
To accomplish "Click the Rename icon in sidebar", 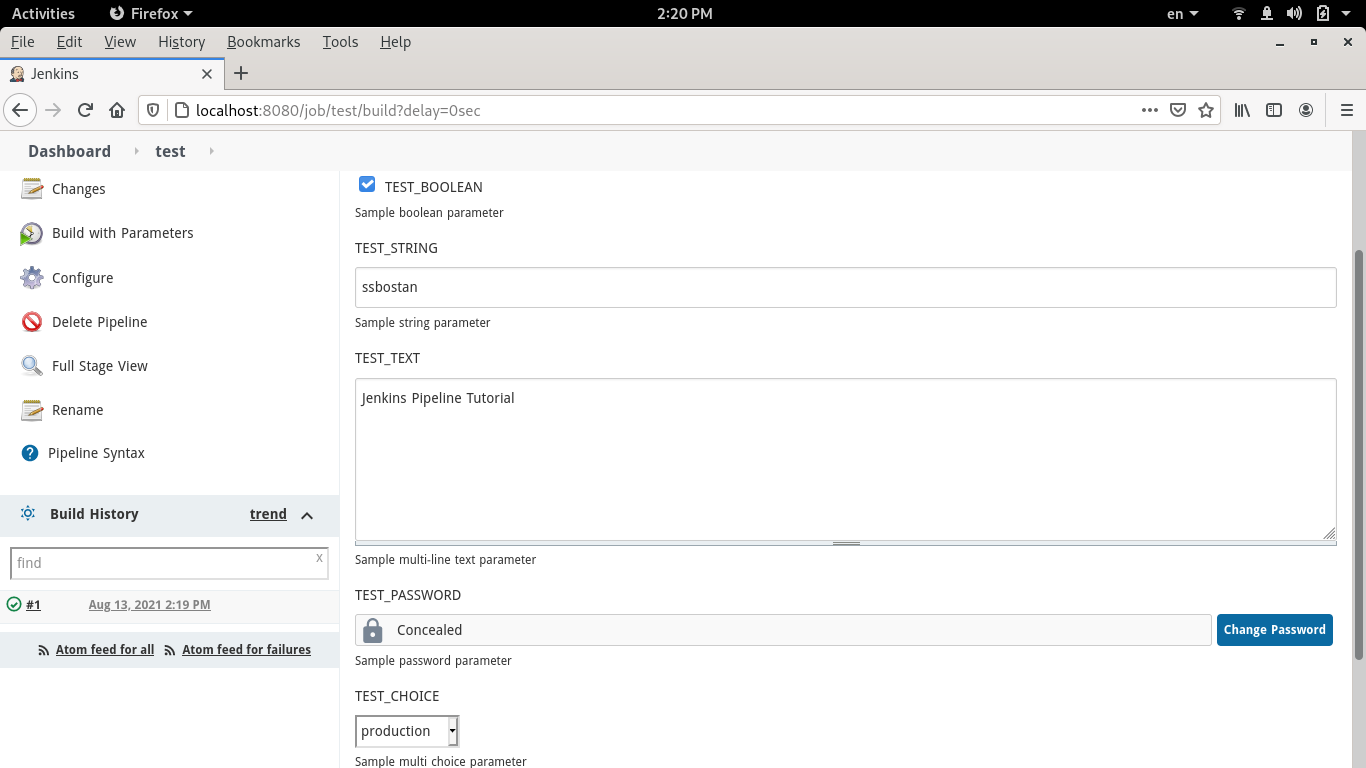I will point(31,409).
